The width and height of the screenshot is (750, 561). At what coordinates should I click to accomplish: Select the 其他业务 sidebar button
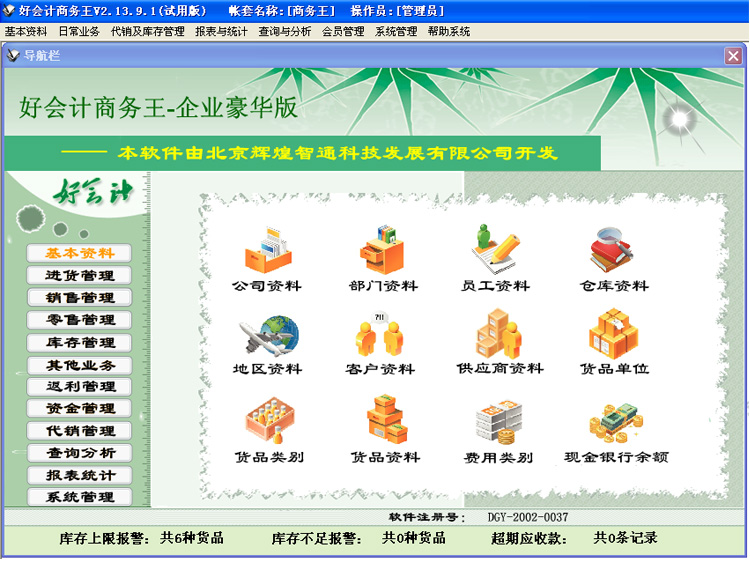[79, 365]
